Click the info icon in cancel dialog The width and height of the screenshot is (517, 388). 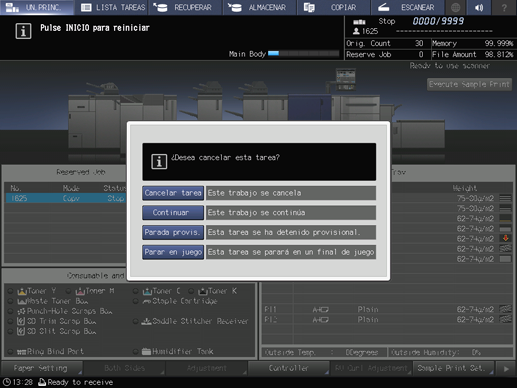coord(159,162)
